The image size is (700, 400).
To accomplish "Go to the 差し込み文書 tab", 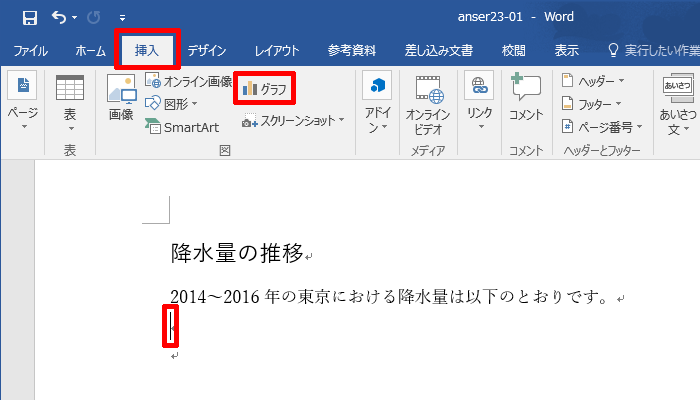I will click(439, 50).
